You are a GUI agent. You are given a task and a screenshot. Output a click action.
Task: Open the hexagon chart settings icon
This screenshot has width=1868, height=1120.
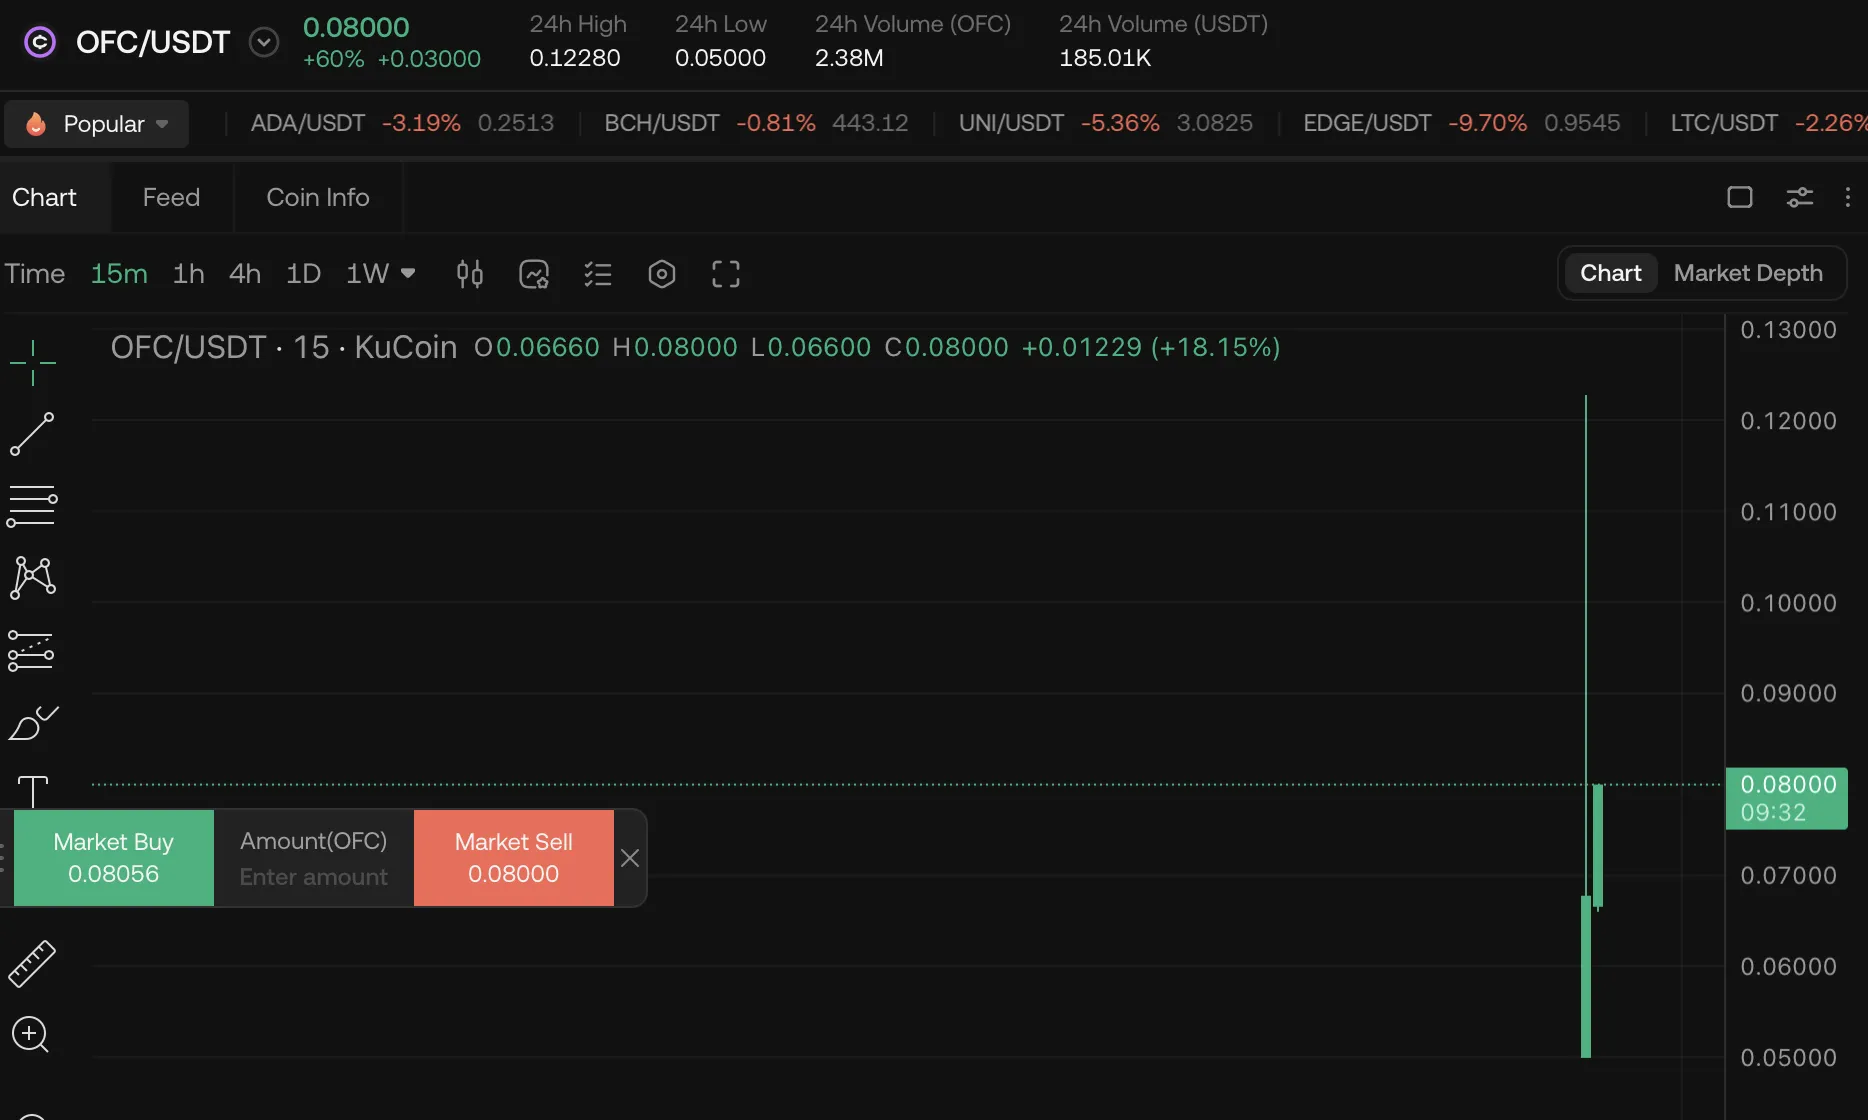click(662, 274)
